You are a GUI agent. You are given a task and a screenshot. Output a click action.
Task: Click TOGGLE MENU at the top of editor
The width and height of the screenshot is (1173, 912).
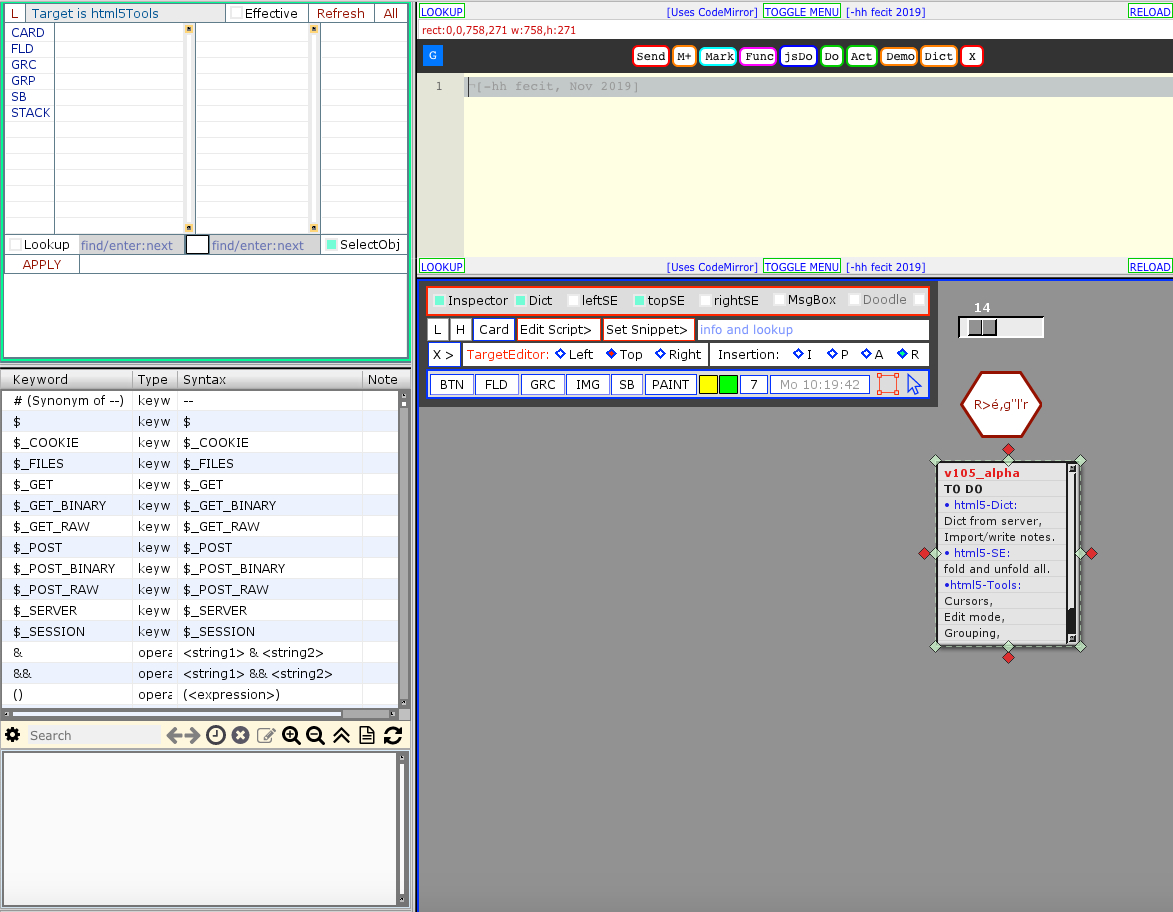pos(802,12)
